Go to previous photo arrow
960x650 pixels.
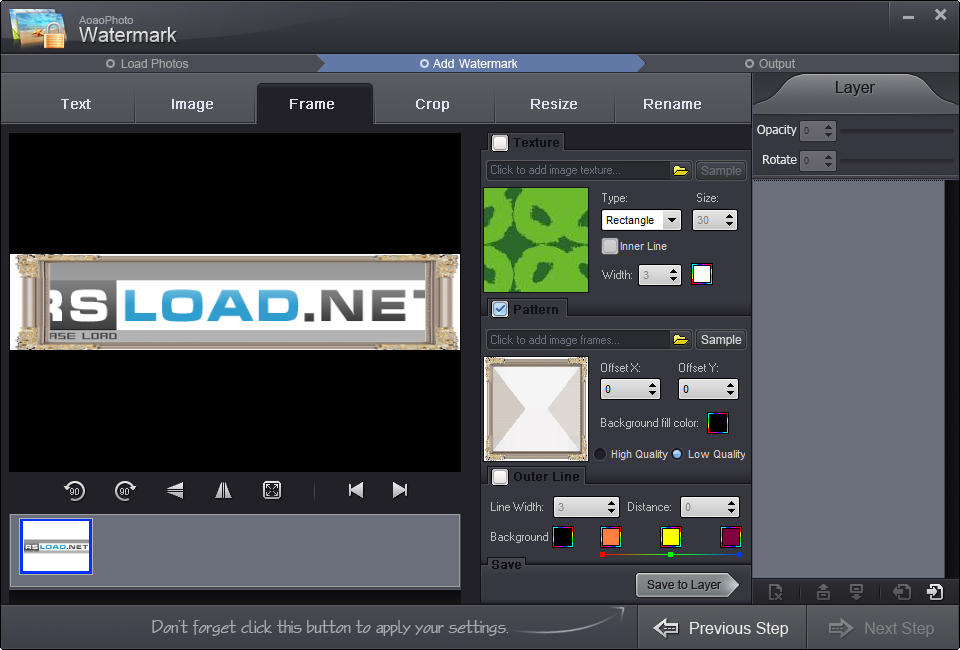[356, 490]
